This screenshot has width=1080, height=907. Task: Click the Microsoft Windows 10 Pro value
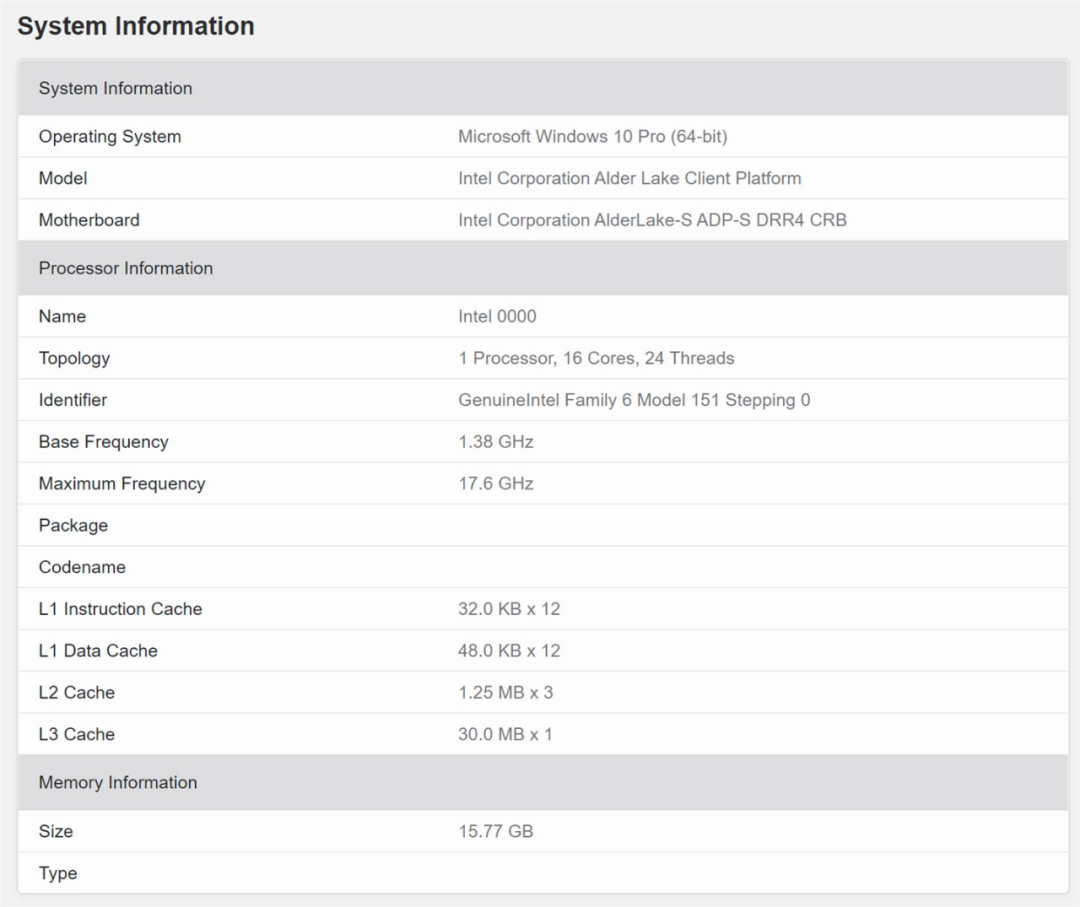(592, 136)
